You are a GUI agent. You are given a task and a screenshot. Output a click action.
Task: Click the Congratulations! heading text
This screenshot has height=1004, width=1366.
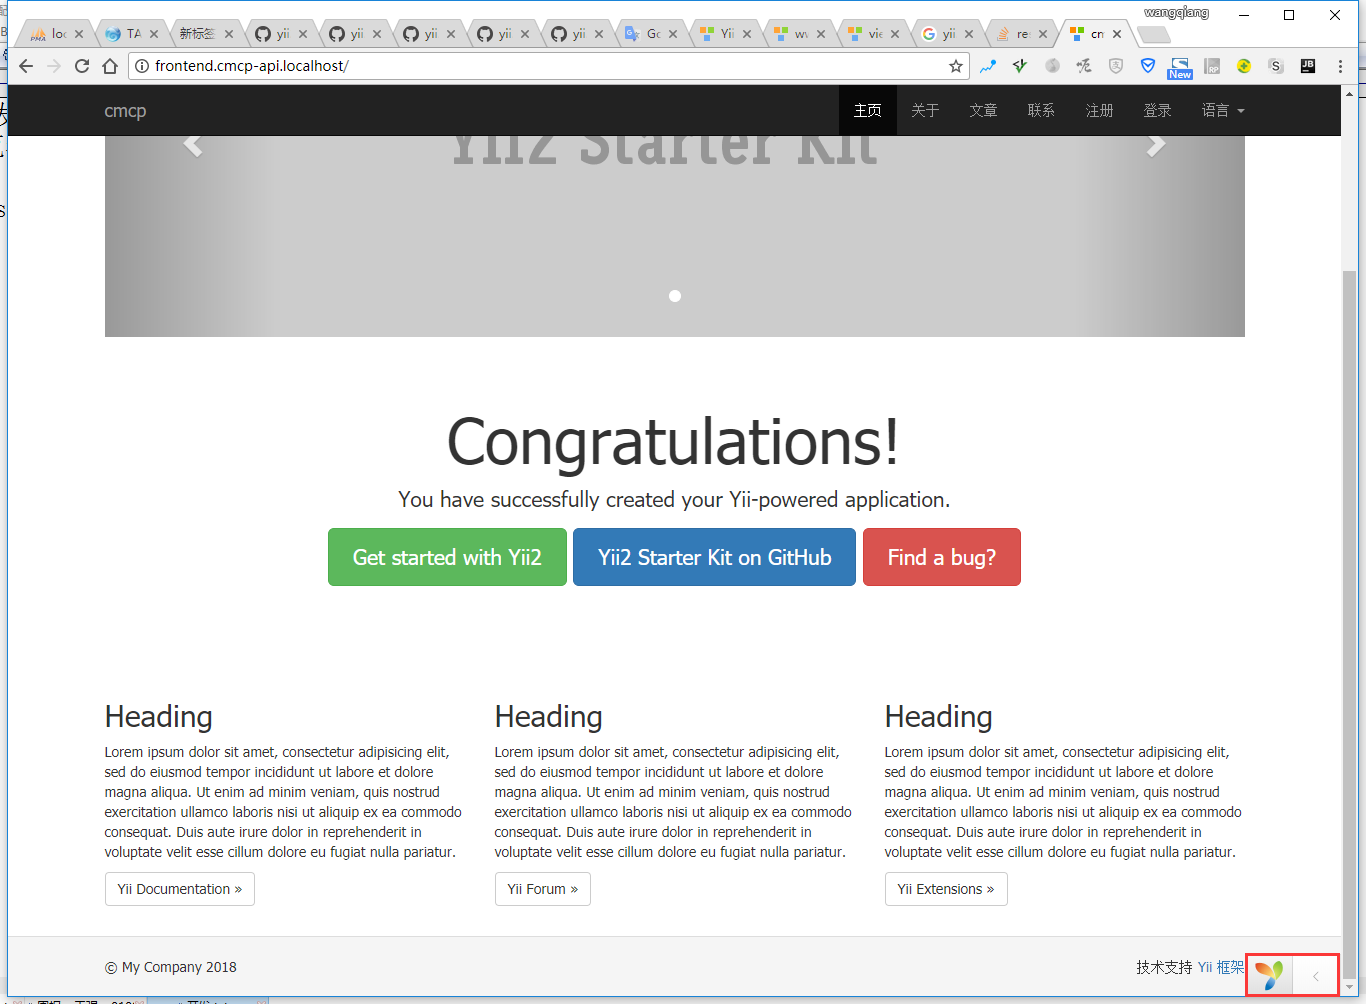(x=673, y=442)
